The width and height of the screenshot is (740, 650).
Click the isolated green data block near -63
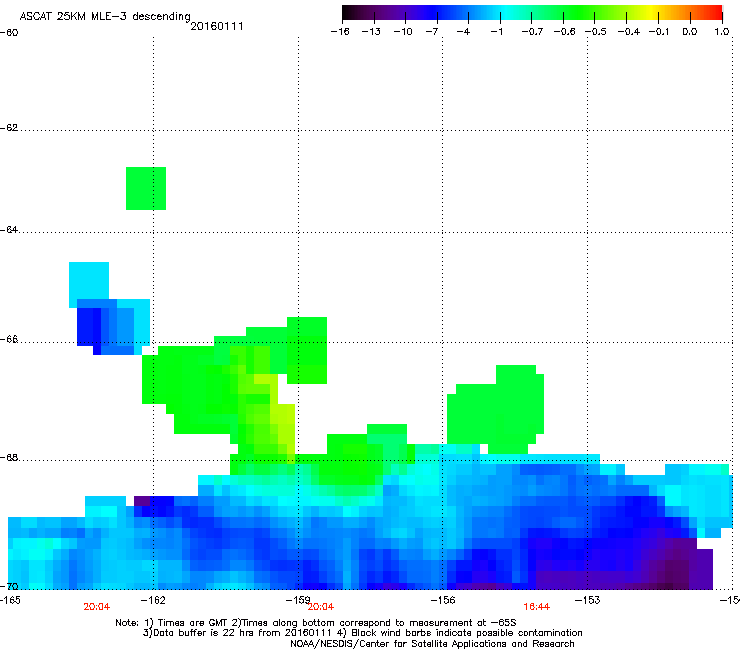(x=146, y=188)
